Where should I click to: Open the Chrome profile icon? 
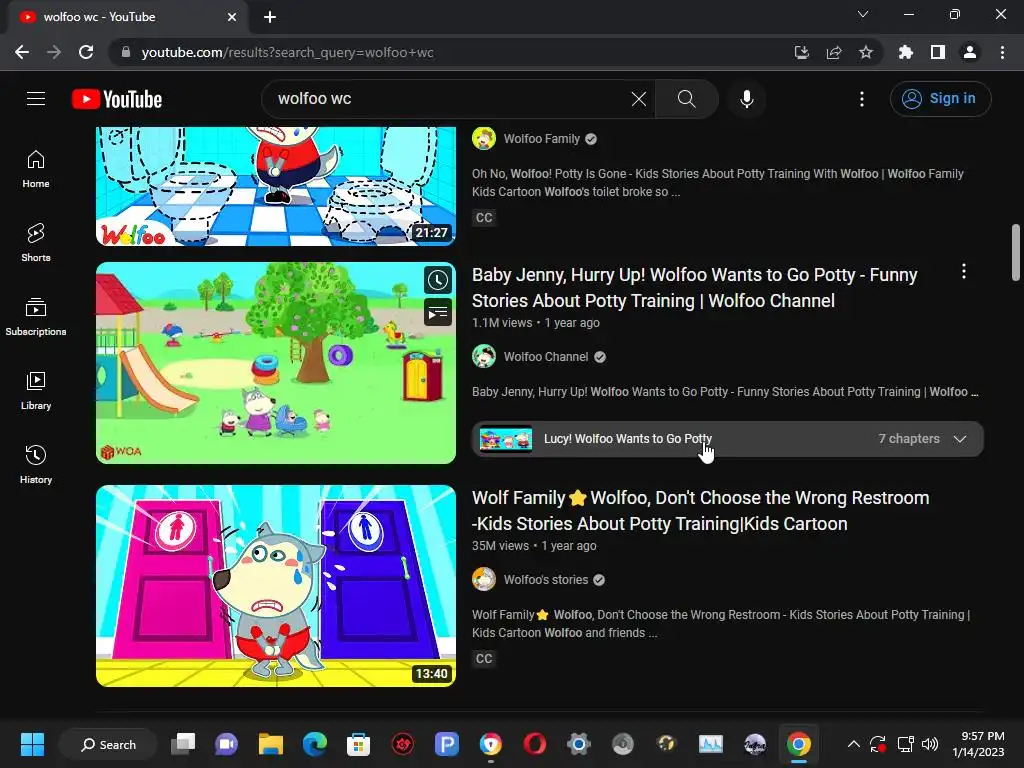[970, 52]
